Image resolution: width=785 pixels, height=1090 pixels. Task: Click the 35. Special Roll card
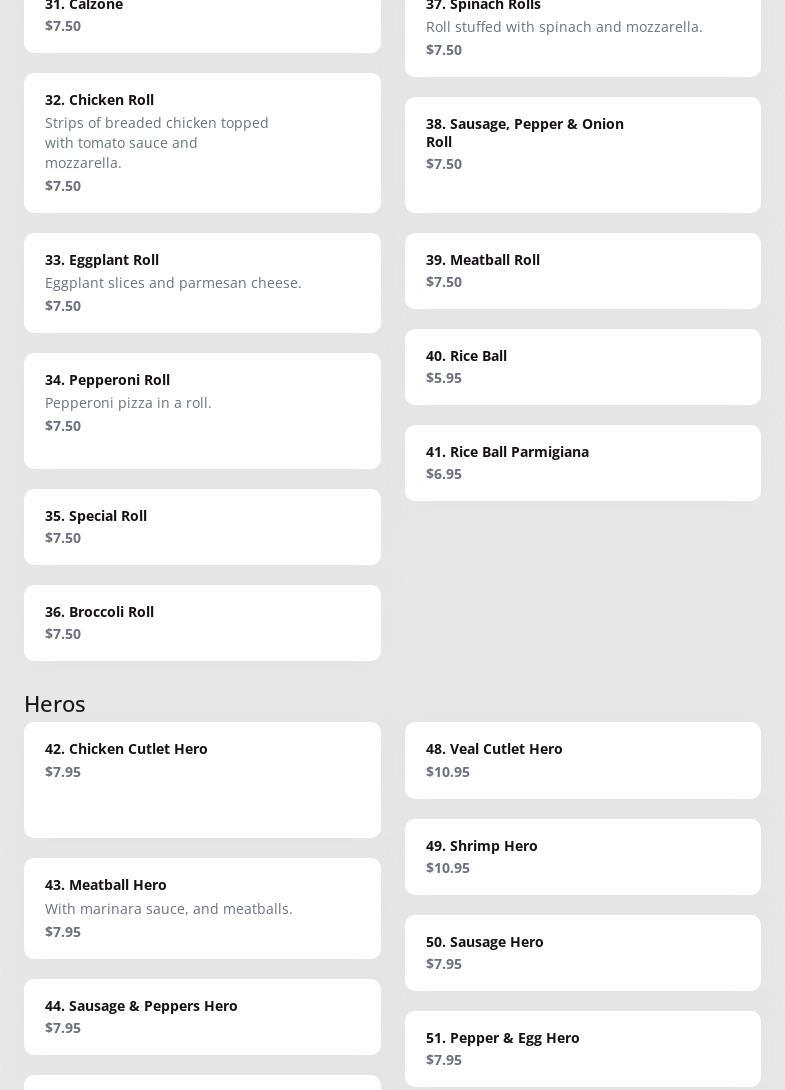[x=202, y=526]
